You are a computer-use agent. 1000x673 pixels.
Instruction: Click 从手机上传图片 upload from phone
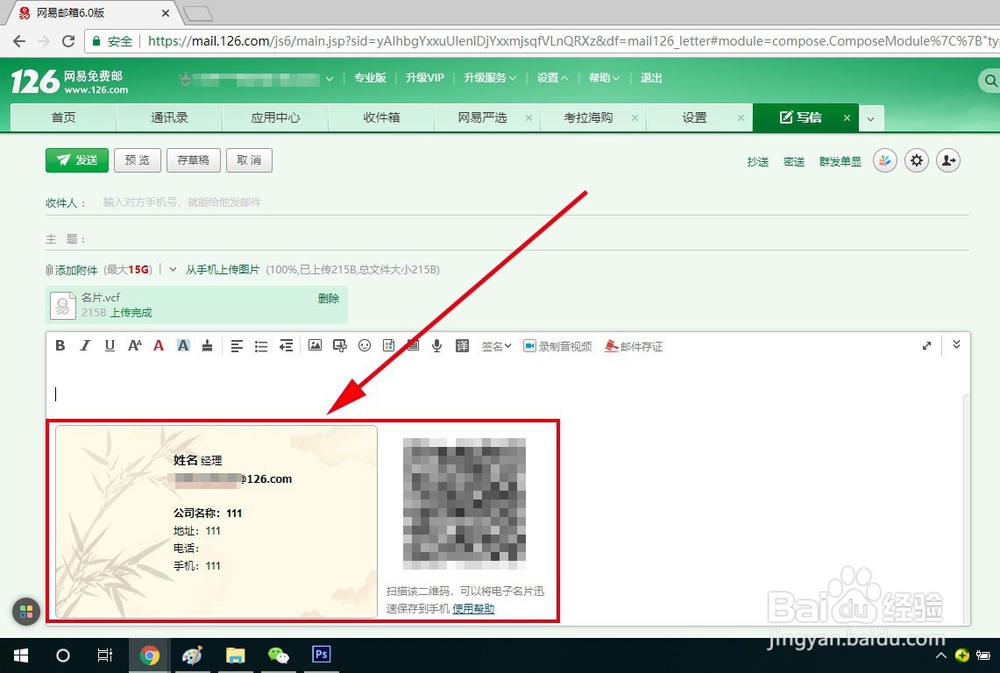coord(223,270)
